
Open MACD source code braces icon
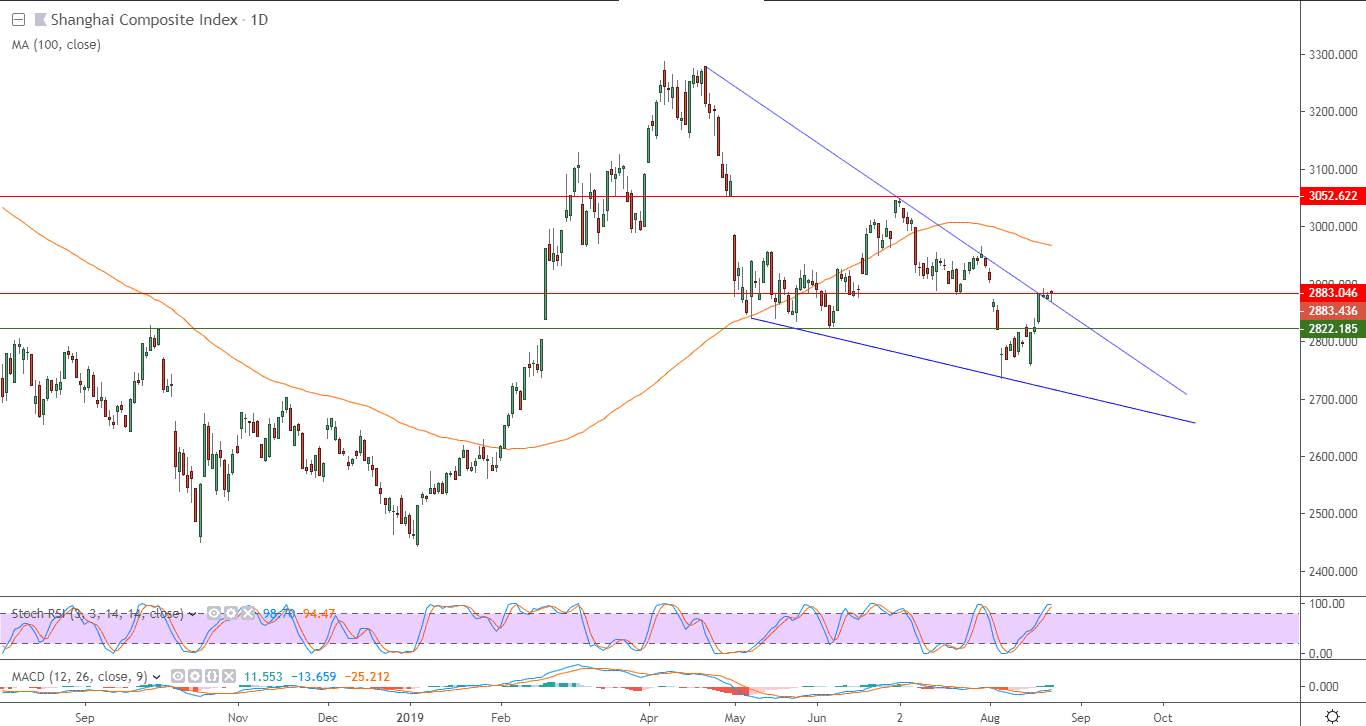pos(212,677)
